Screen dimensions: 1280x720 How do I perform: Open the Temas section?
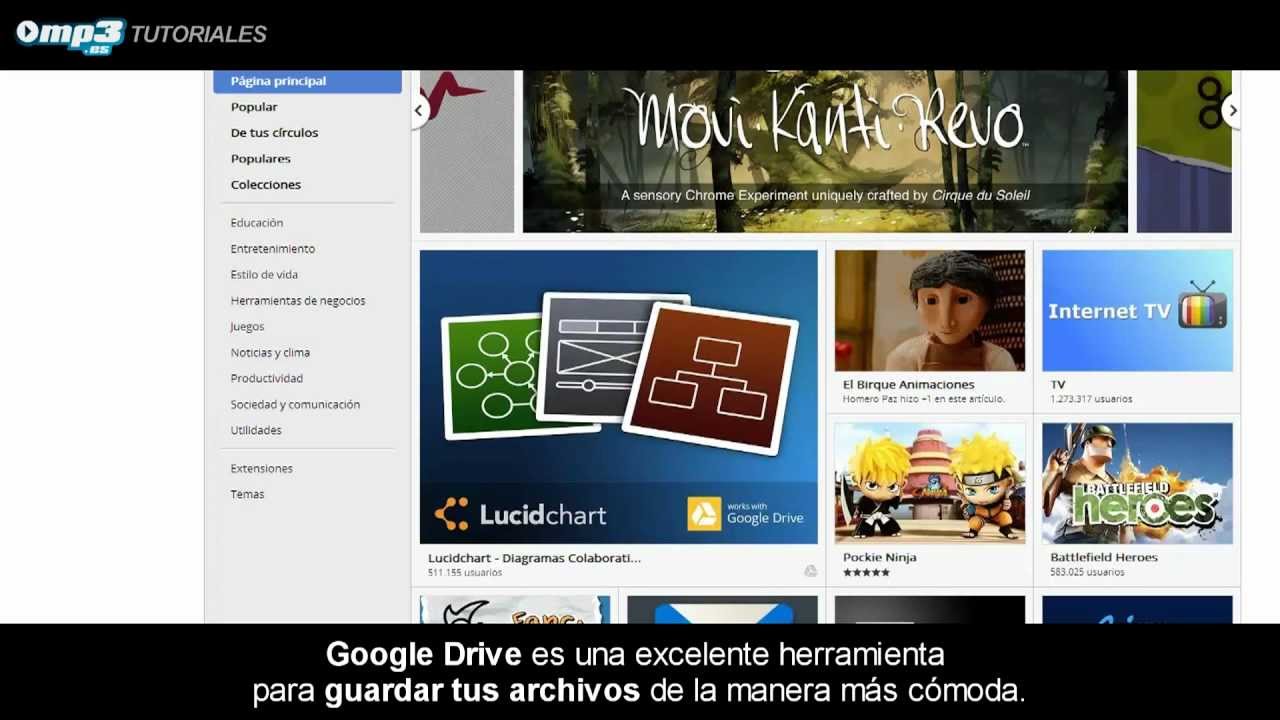[247, 495]
